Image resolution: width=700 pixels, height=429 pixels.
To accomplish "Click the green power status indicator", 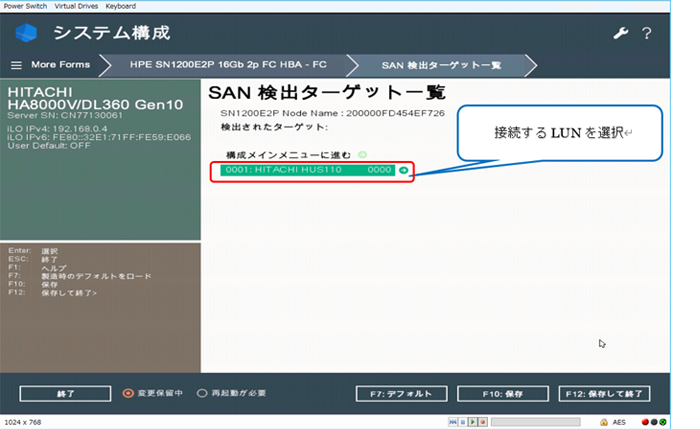I will click(663, 422).
